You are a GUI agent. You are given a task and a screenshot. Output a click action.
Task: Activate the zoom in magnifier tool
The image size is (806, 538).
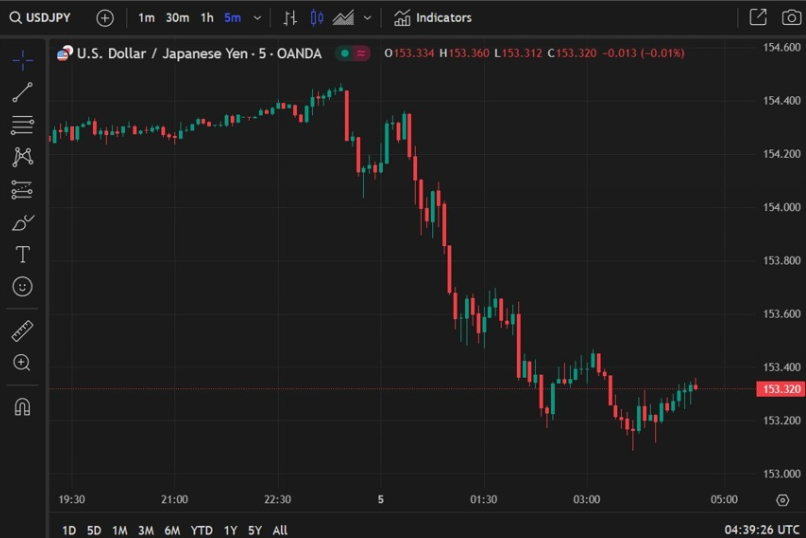click(x=22, y=363)
